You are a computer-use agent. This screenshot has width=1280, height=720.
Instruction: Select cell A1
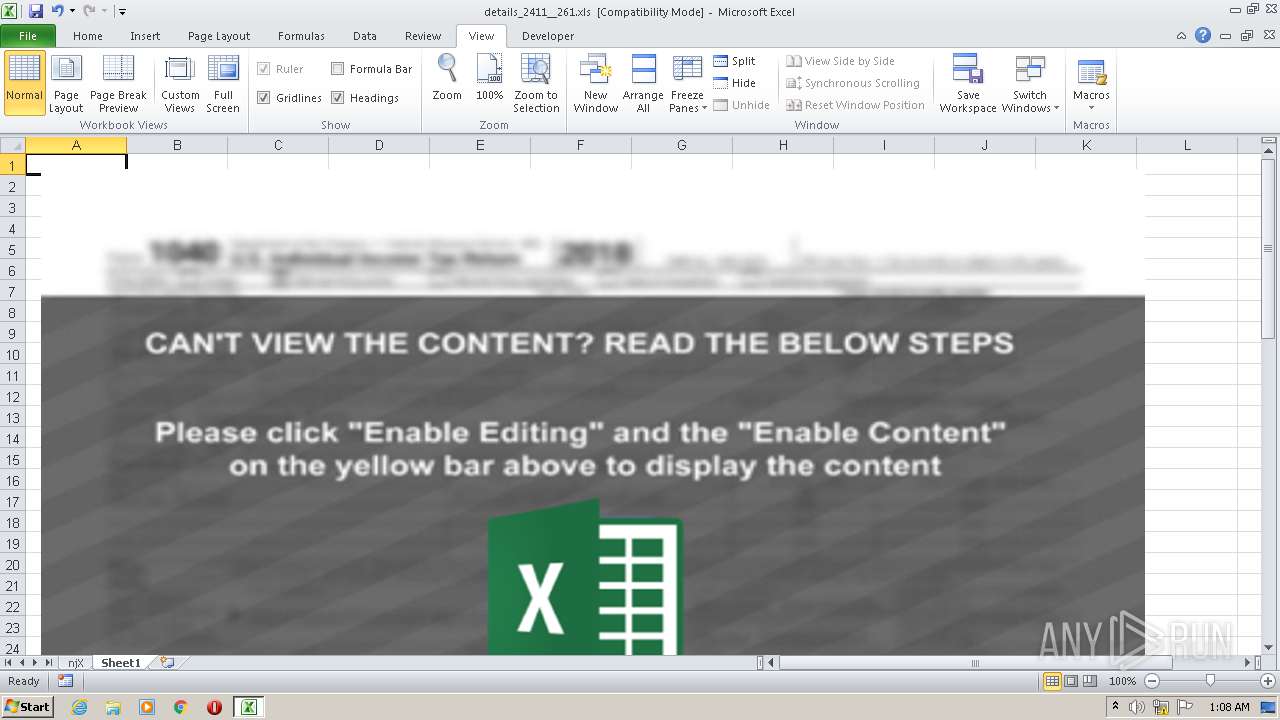(x=76, y=165)
